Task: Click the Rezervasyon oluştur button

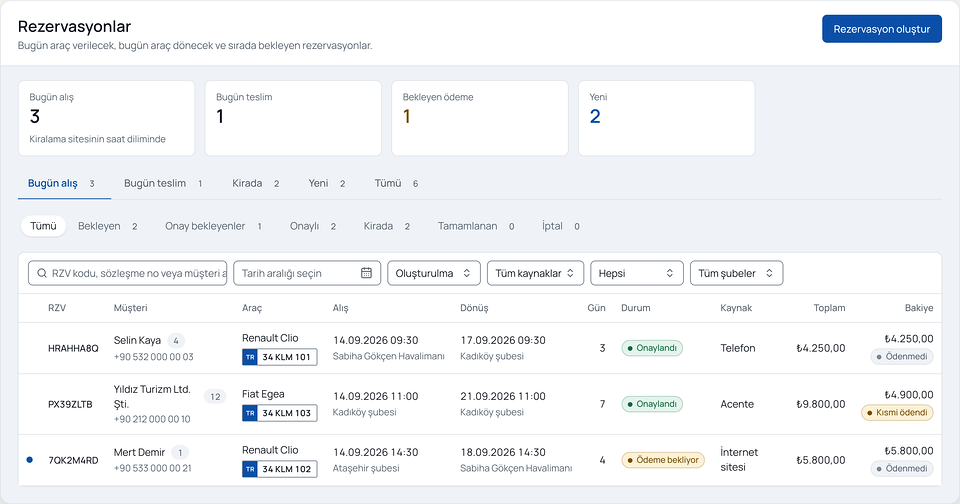Action: point(882,29)
